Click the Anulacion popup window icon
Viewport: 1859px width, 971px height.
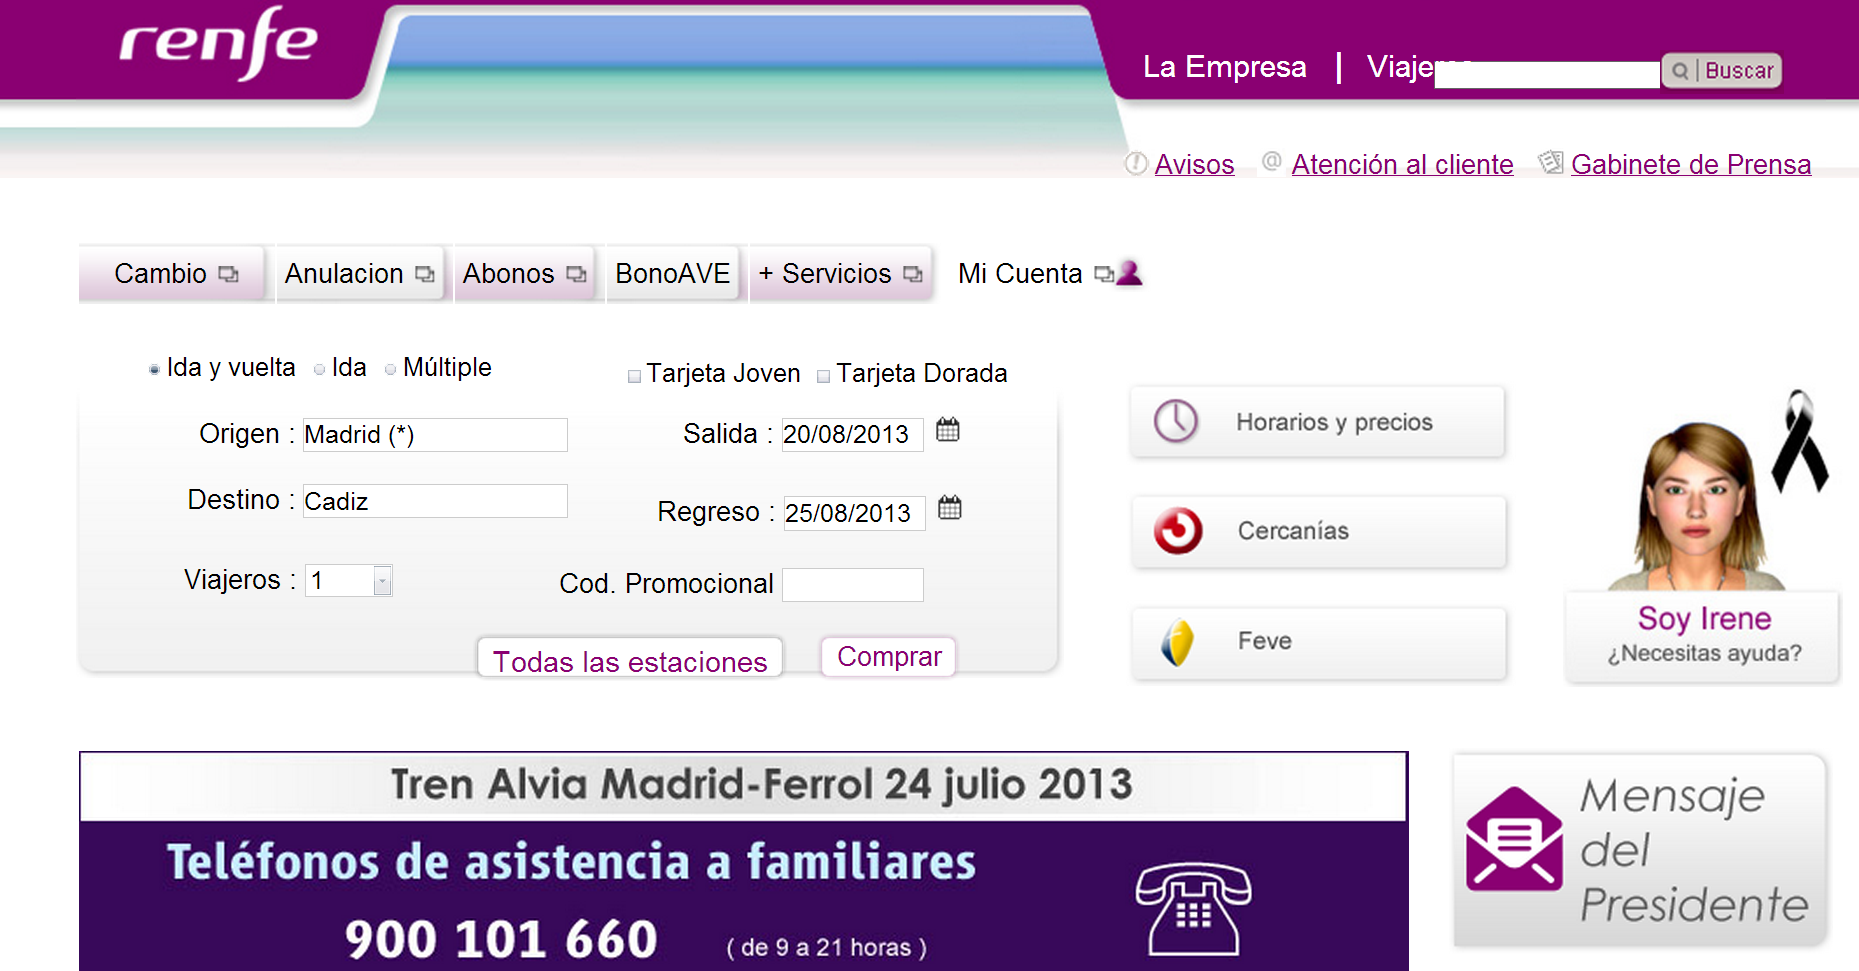click(x=425, y=274)
